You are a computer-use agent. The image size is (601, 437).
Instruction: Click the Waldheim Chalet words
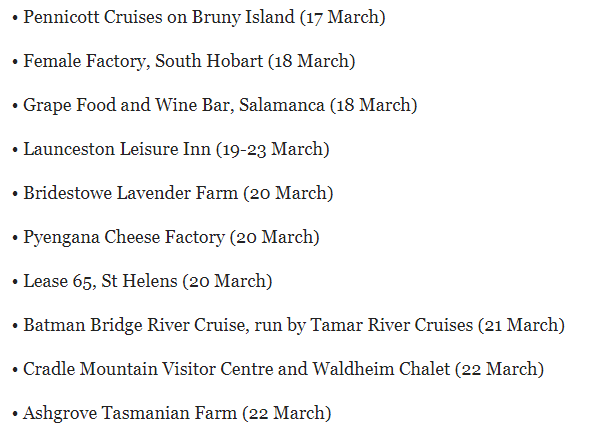point(381,369)
